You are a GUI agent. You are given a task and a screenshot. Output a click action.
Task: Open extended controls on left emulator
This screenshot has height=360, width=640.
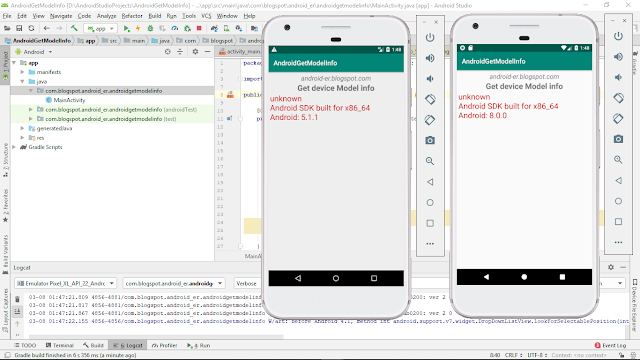click(430, 244)
